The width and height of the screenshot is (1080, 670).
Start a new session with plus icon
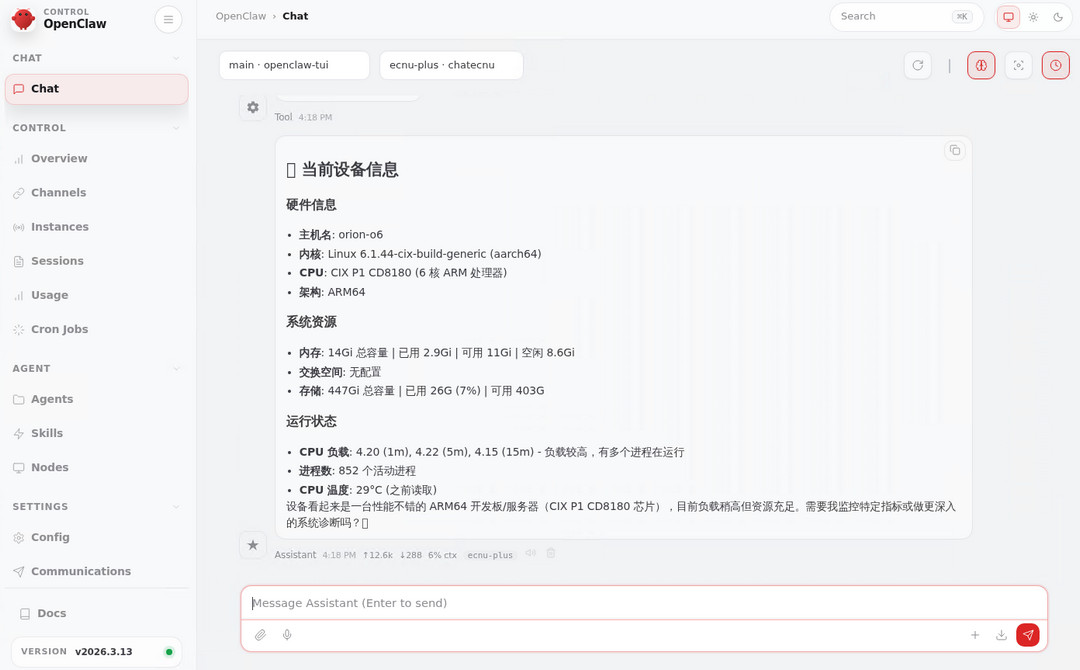click(x=975, y=635)
